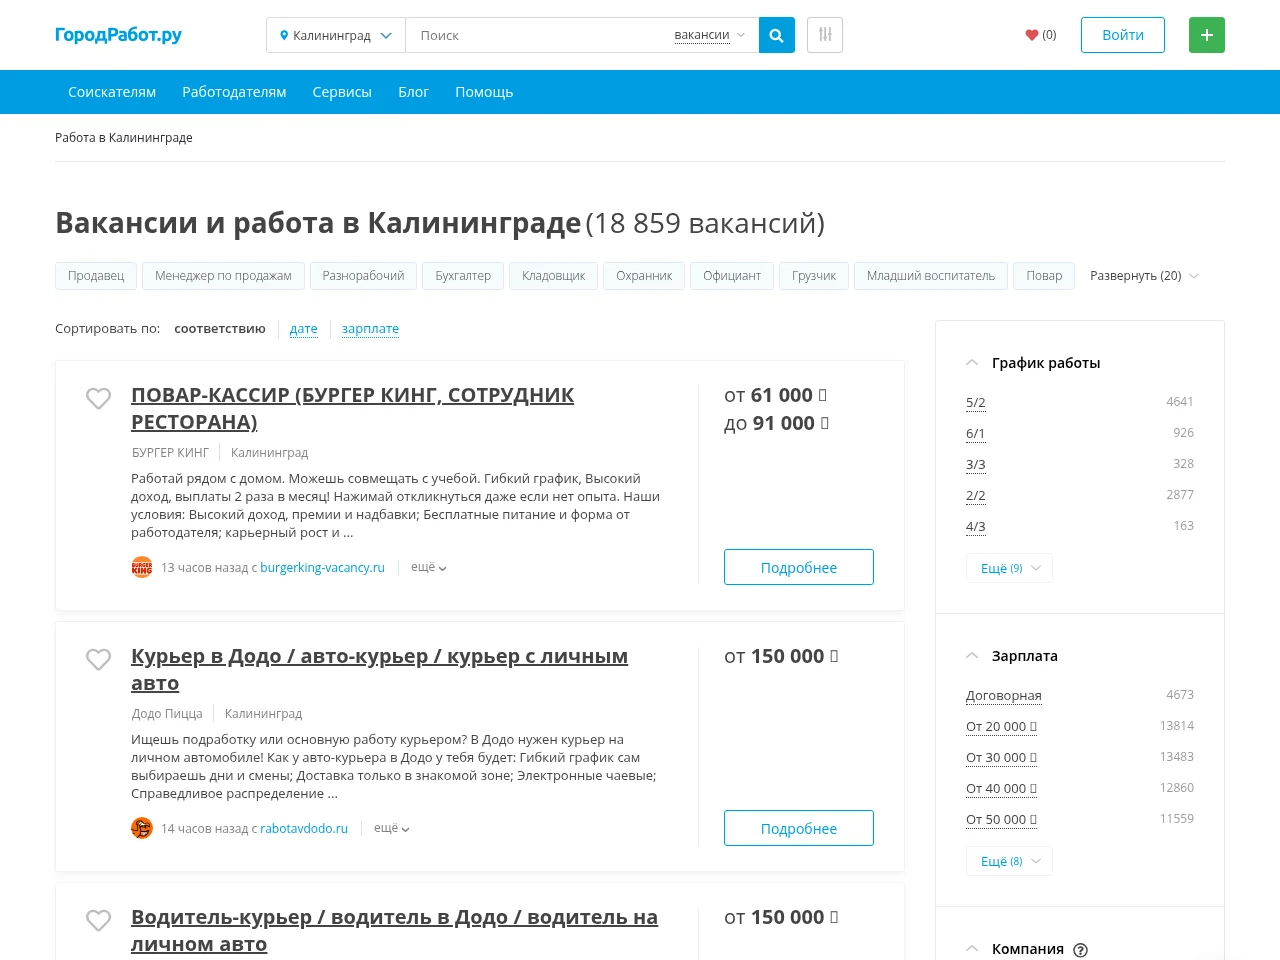Filter salary От 30 000
Screen dimensions: 1280x960
click(1001, 758)
